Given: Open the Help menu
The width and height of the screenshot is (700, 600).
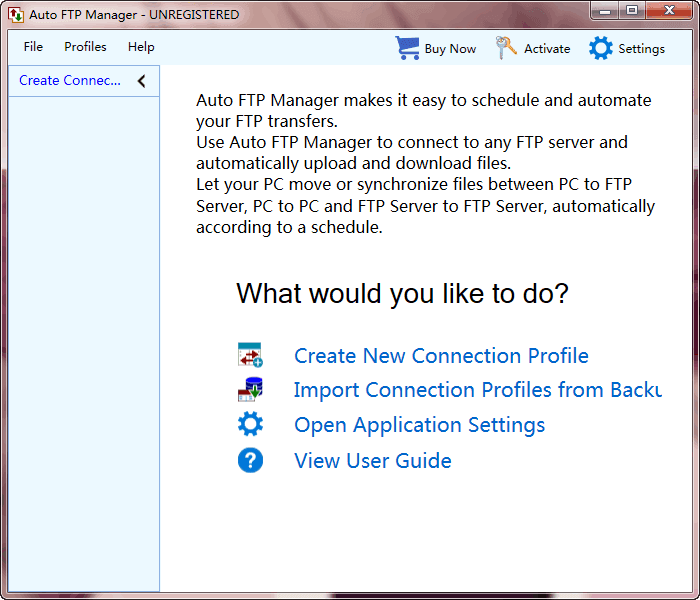Looking at the screenshot, I should pos(141,47).
